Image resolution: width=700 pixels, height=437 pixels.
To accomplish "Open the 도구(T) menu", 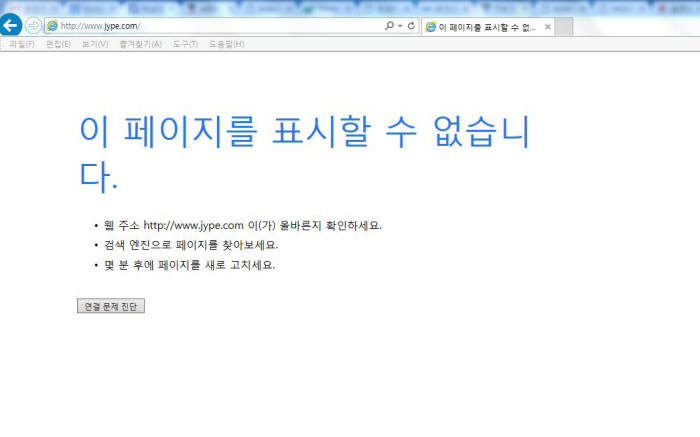I will click(x=185, y=44).
